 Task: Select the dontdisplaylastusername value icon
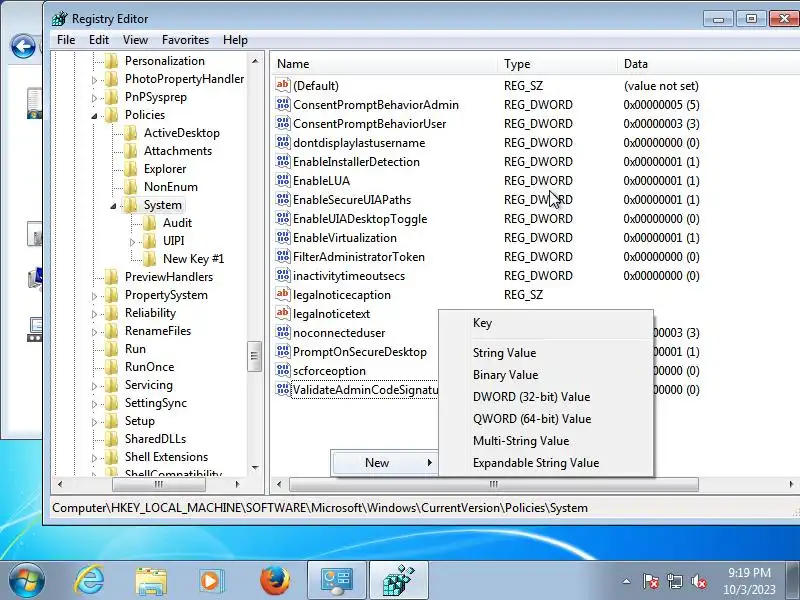(283, 142)
